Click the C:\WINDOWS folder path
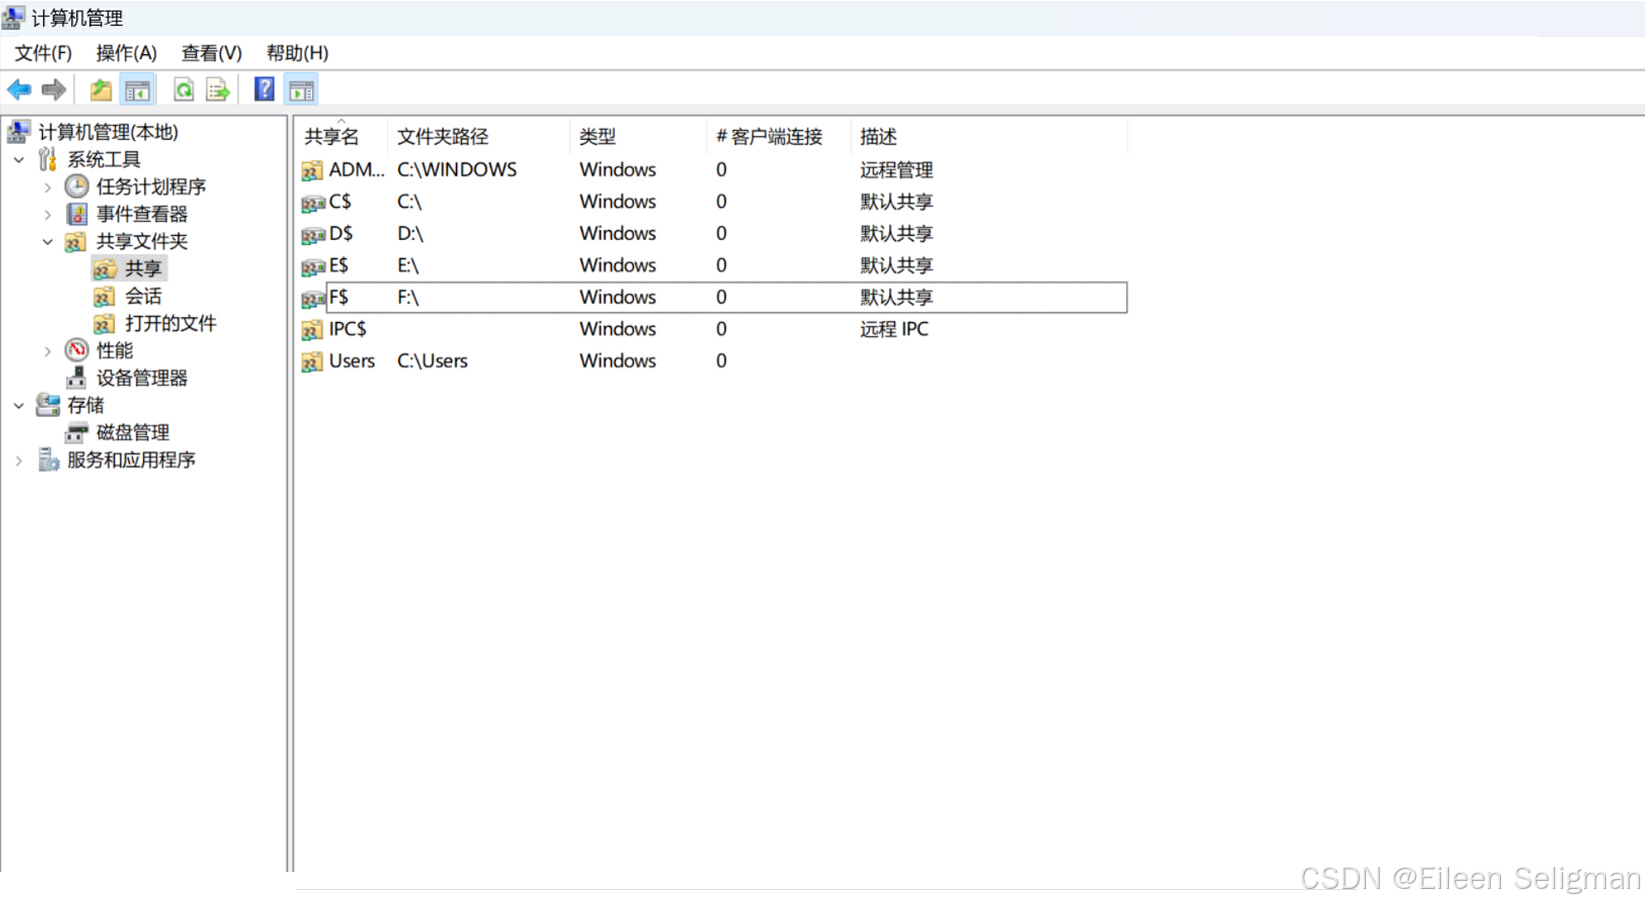This screenshot has height=906, width=1645. coord(457,170)
